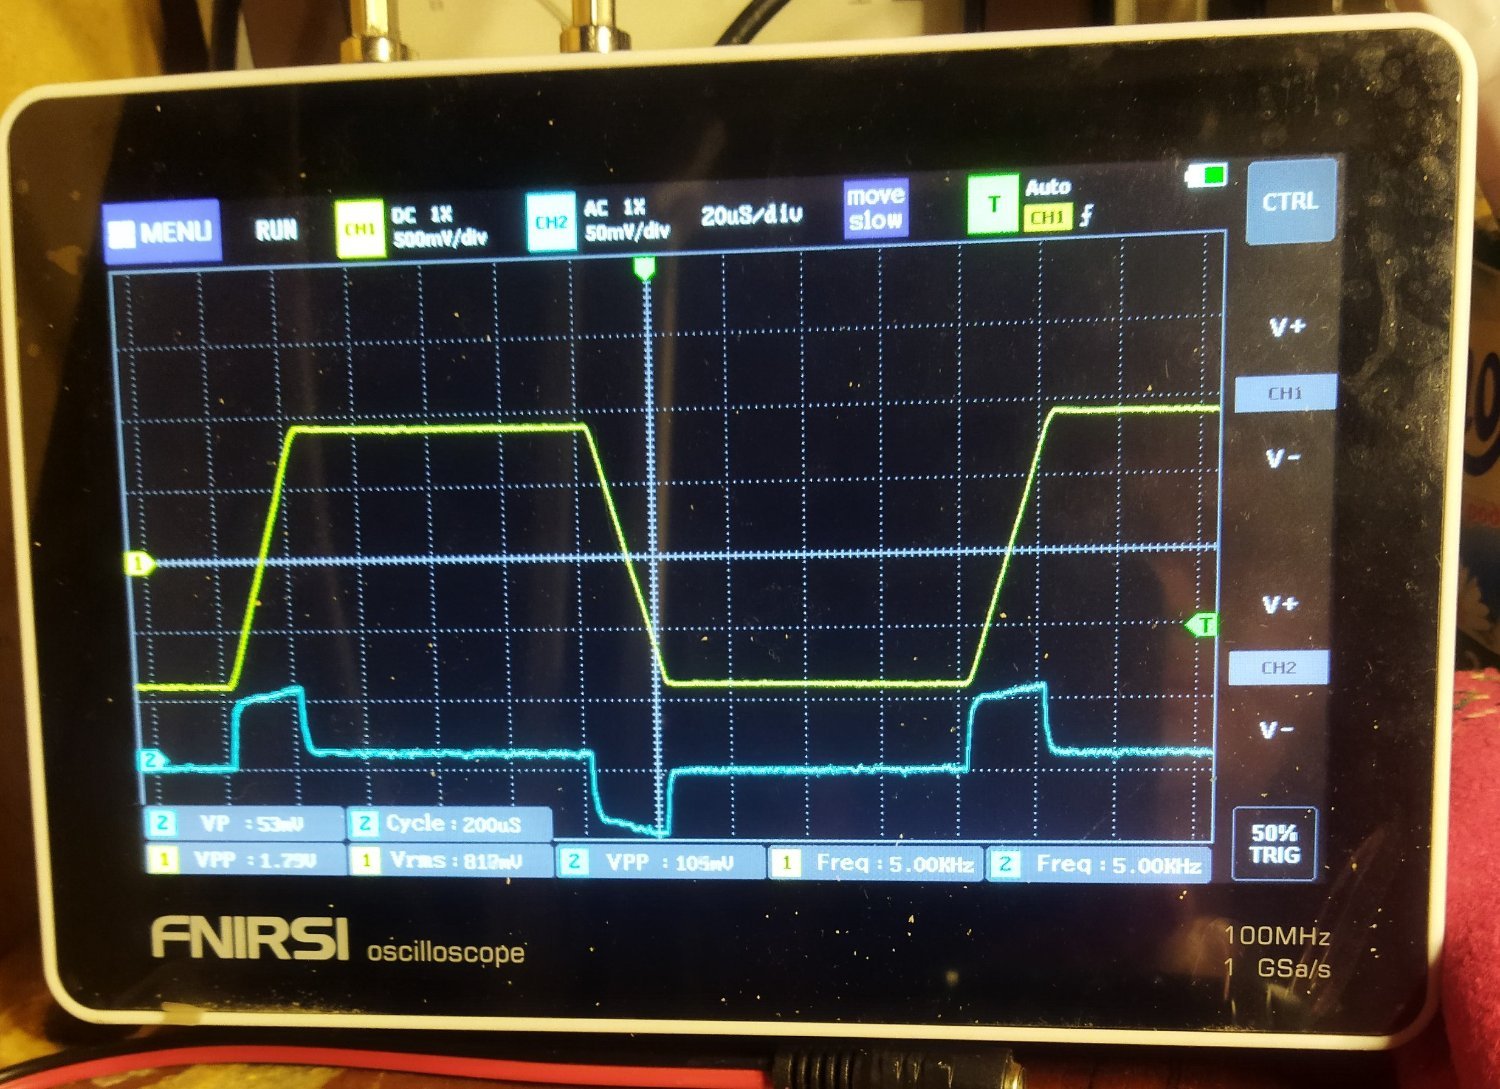
Task: Tap the trigger position marker atop grid
Action: pos(645,268)
